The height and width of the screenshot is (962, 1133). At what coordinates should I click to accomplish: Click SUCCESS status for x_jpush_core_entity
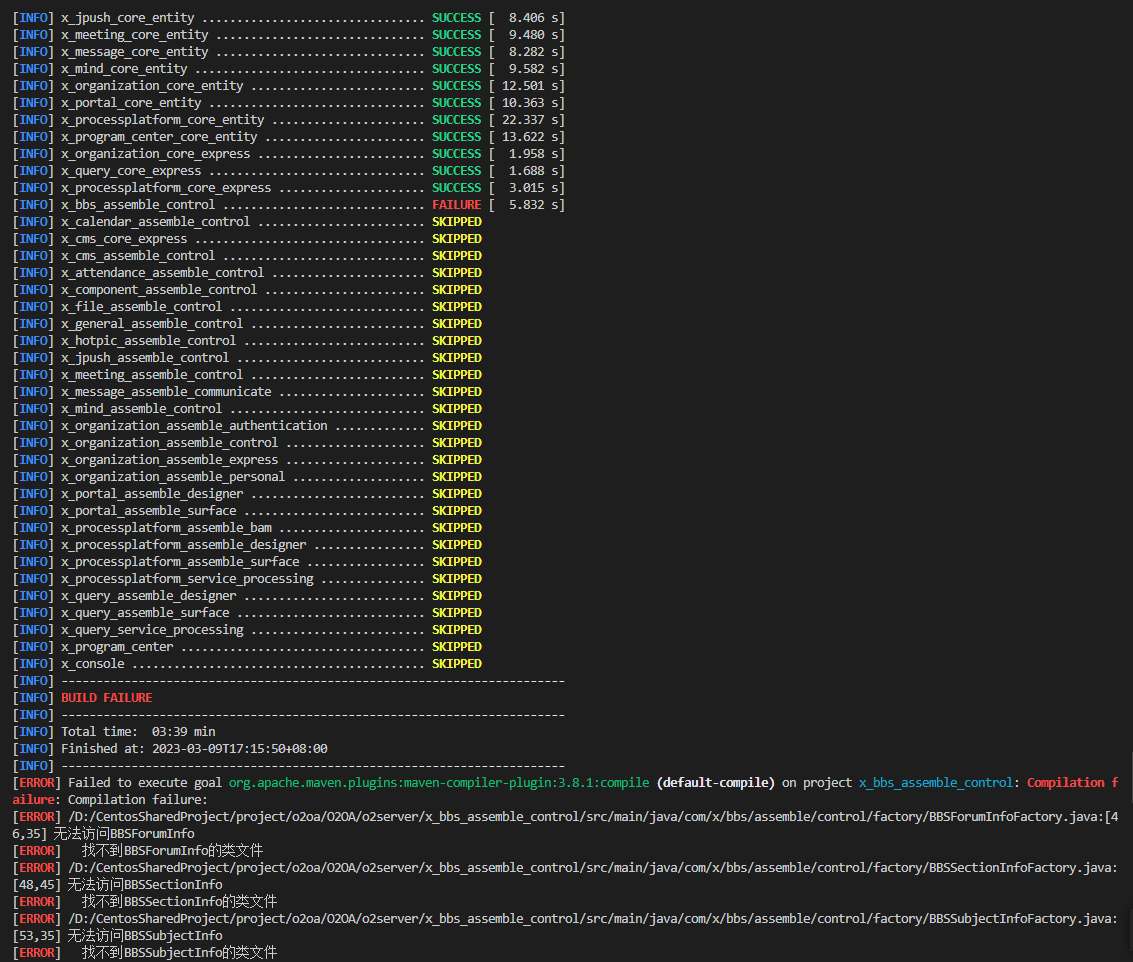point(456,18)
